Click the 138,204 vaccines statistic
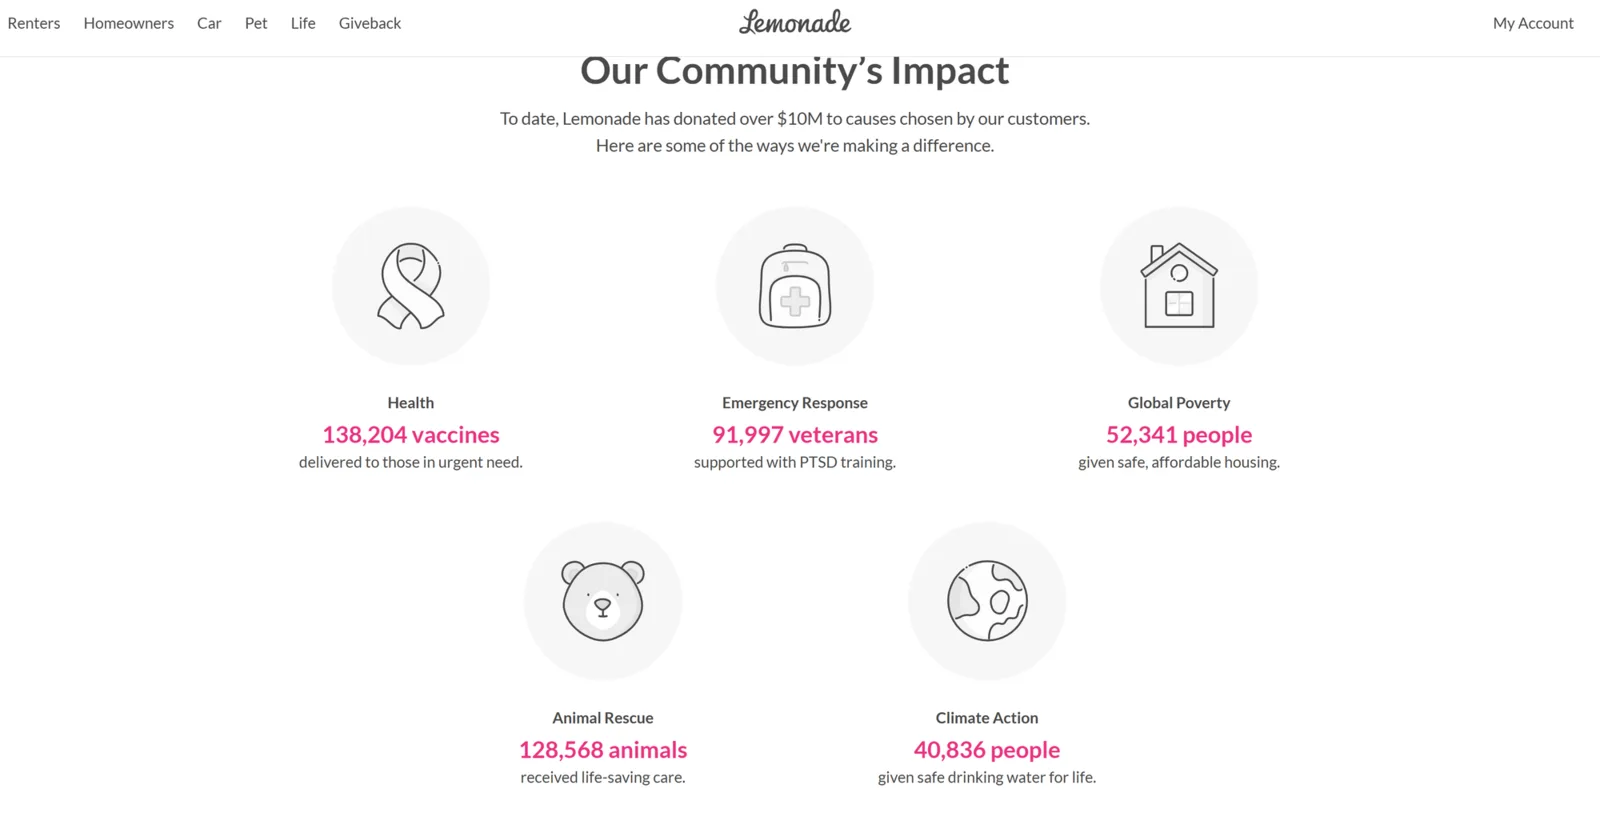 pyautogui.click(x=411, y=435)
